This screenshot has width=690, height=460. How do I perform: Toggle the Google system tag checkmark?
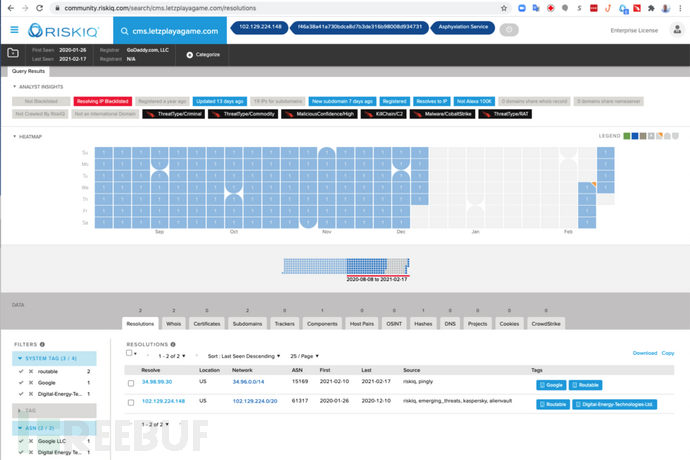(21, 383)
